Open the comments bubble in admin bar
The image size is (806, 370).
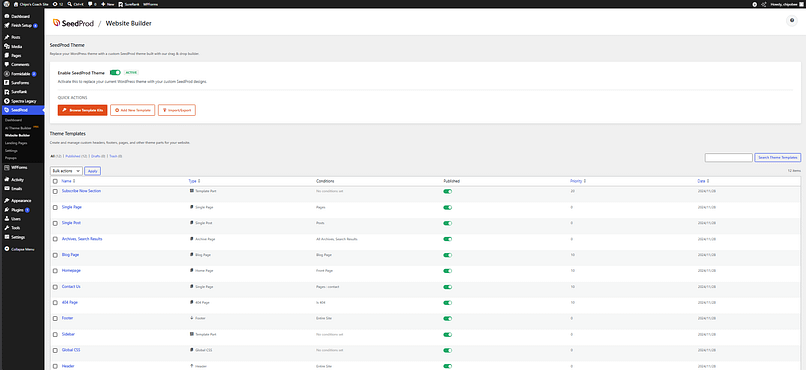tap(93, 4)
